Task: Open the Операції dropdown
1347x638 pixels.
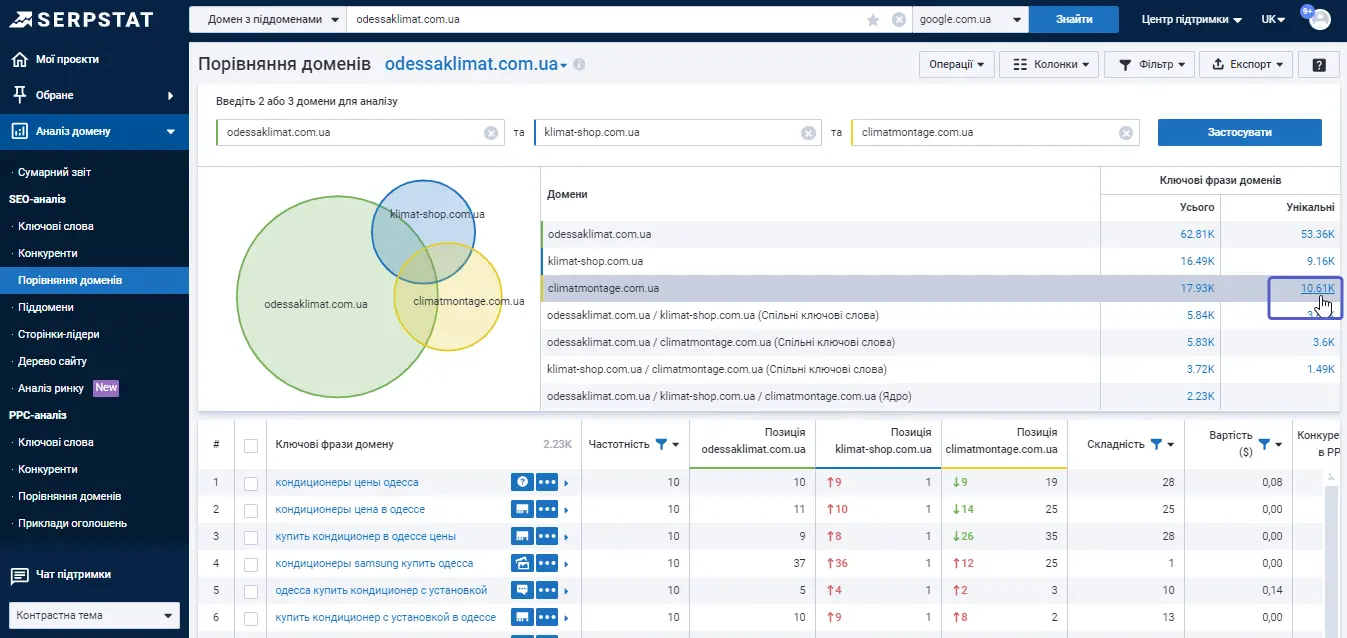Action: click(x=957, y=64)
